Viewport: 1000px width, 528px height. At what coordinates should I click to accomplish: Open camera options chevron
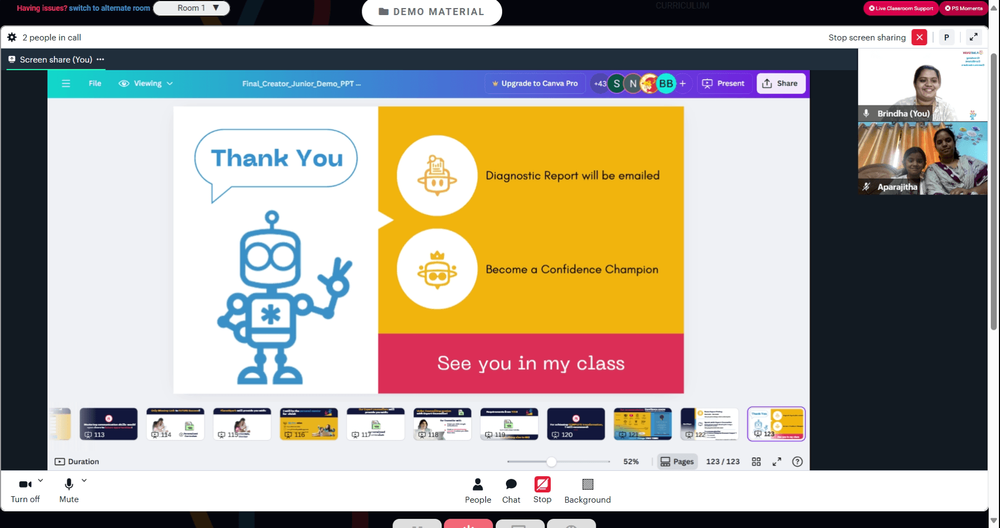click(41, 480)
